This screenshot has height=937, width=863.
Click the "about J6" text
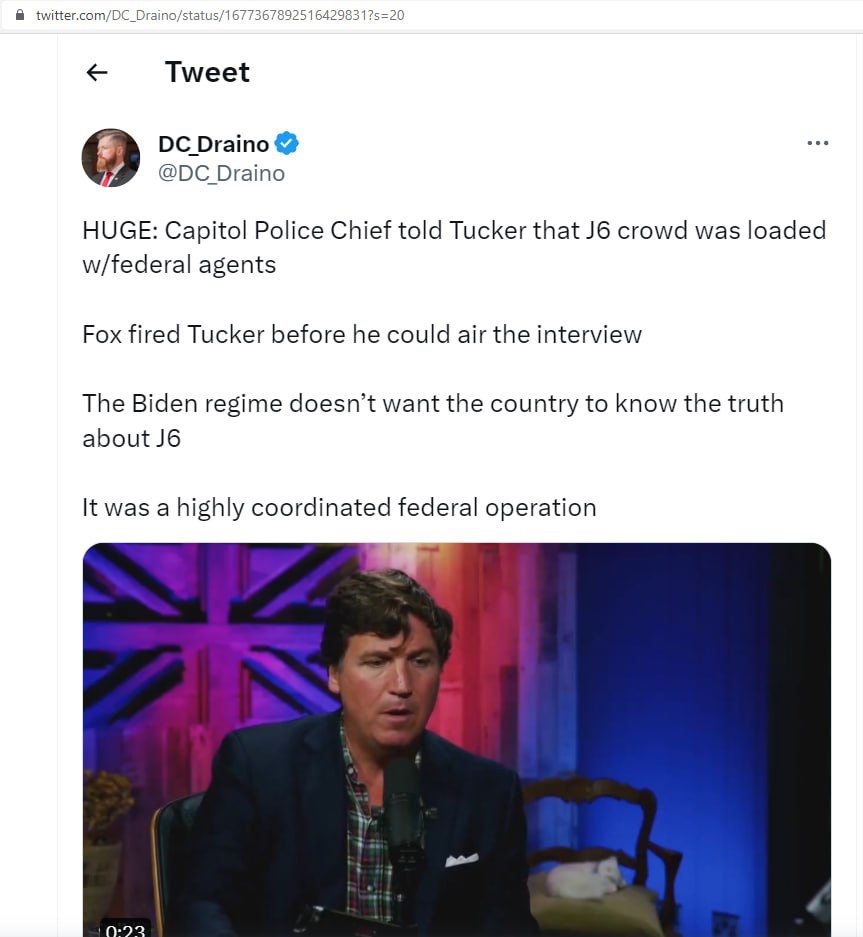click(x=131, y=438)
